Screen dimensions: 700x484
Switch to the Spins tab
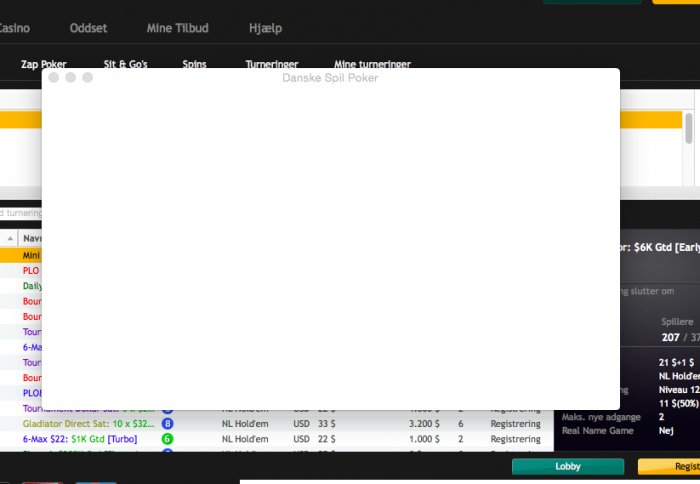coord(194,64)
